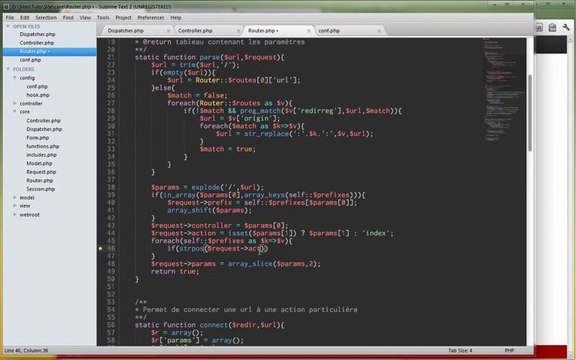Expand the model folder

coord(15,197)
